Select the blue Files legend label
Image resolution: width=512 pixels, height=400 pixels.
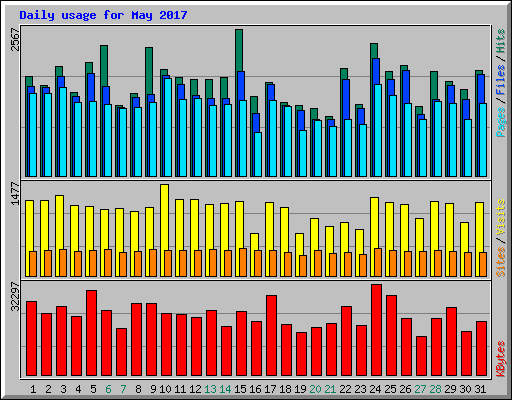pyautogui.click(x=501, y=80)
